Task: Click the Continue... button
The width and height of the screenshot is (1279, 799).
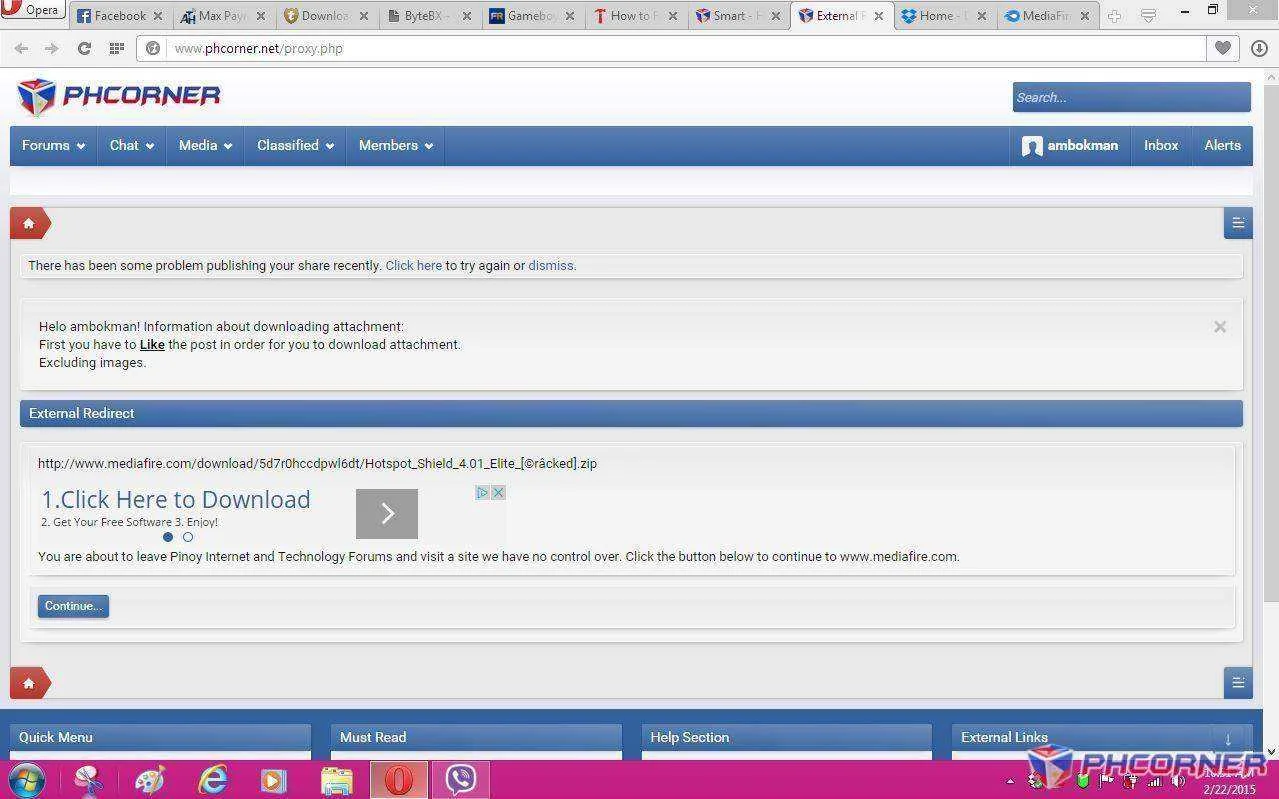Action: [73, 606]
